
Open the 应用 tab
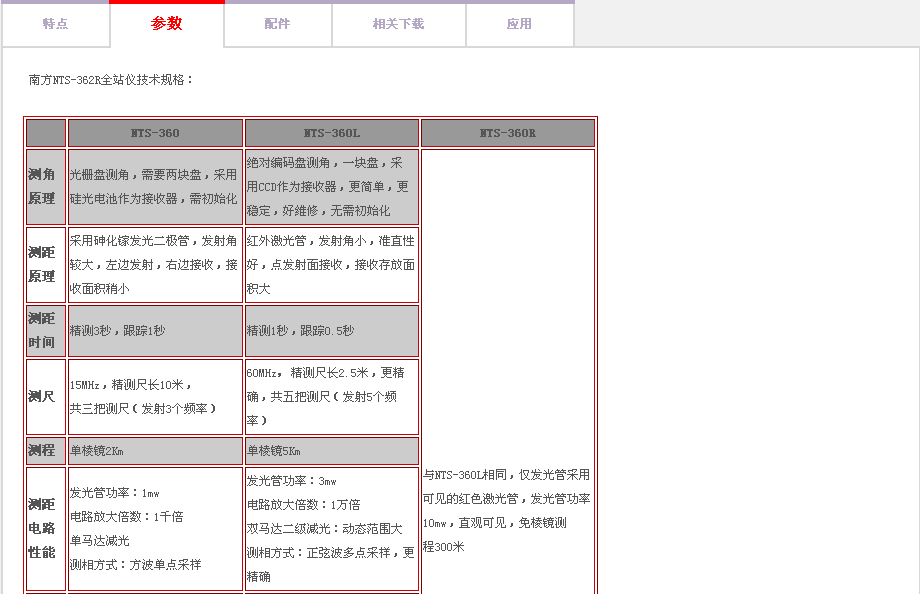click(519, 24)
